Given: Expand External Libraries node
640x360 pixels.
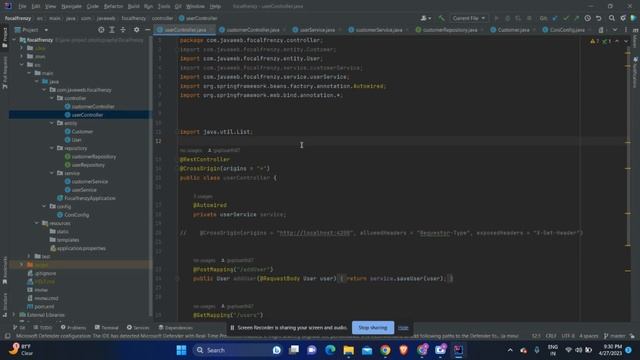Looking at the screenshot, I should (14, 315).
